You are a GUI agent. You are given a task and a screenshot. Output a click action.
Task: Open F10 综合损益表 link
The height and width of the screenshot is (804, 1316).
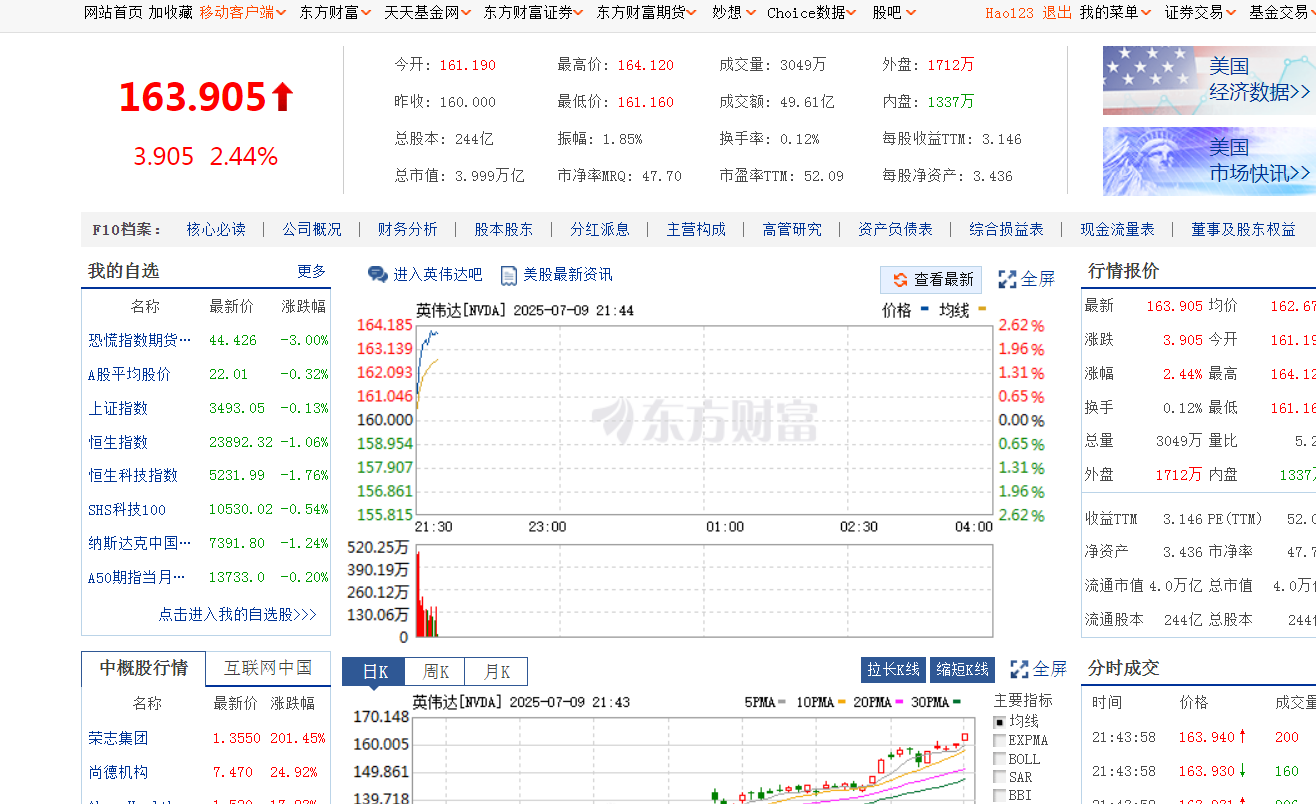[x=1006, y=229]
